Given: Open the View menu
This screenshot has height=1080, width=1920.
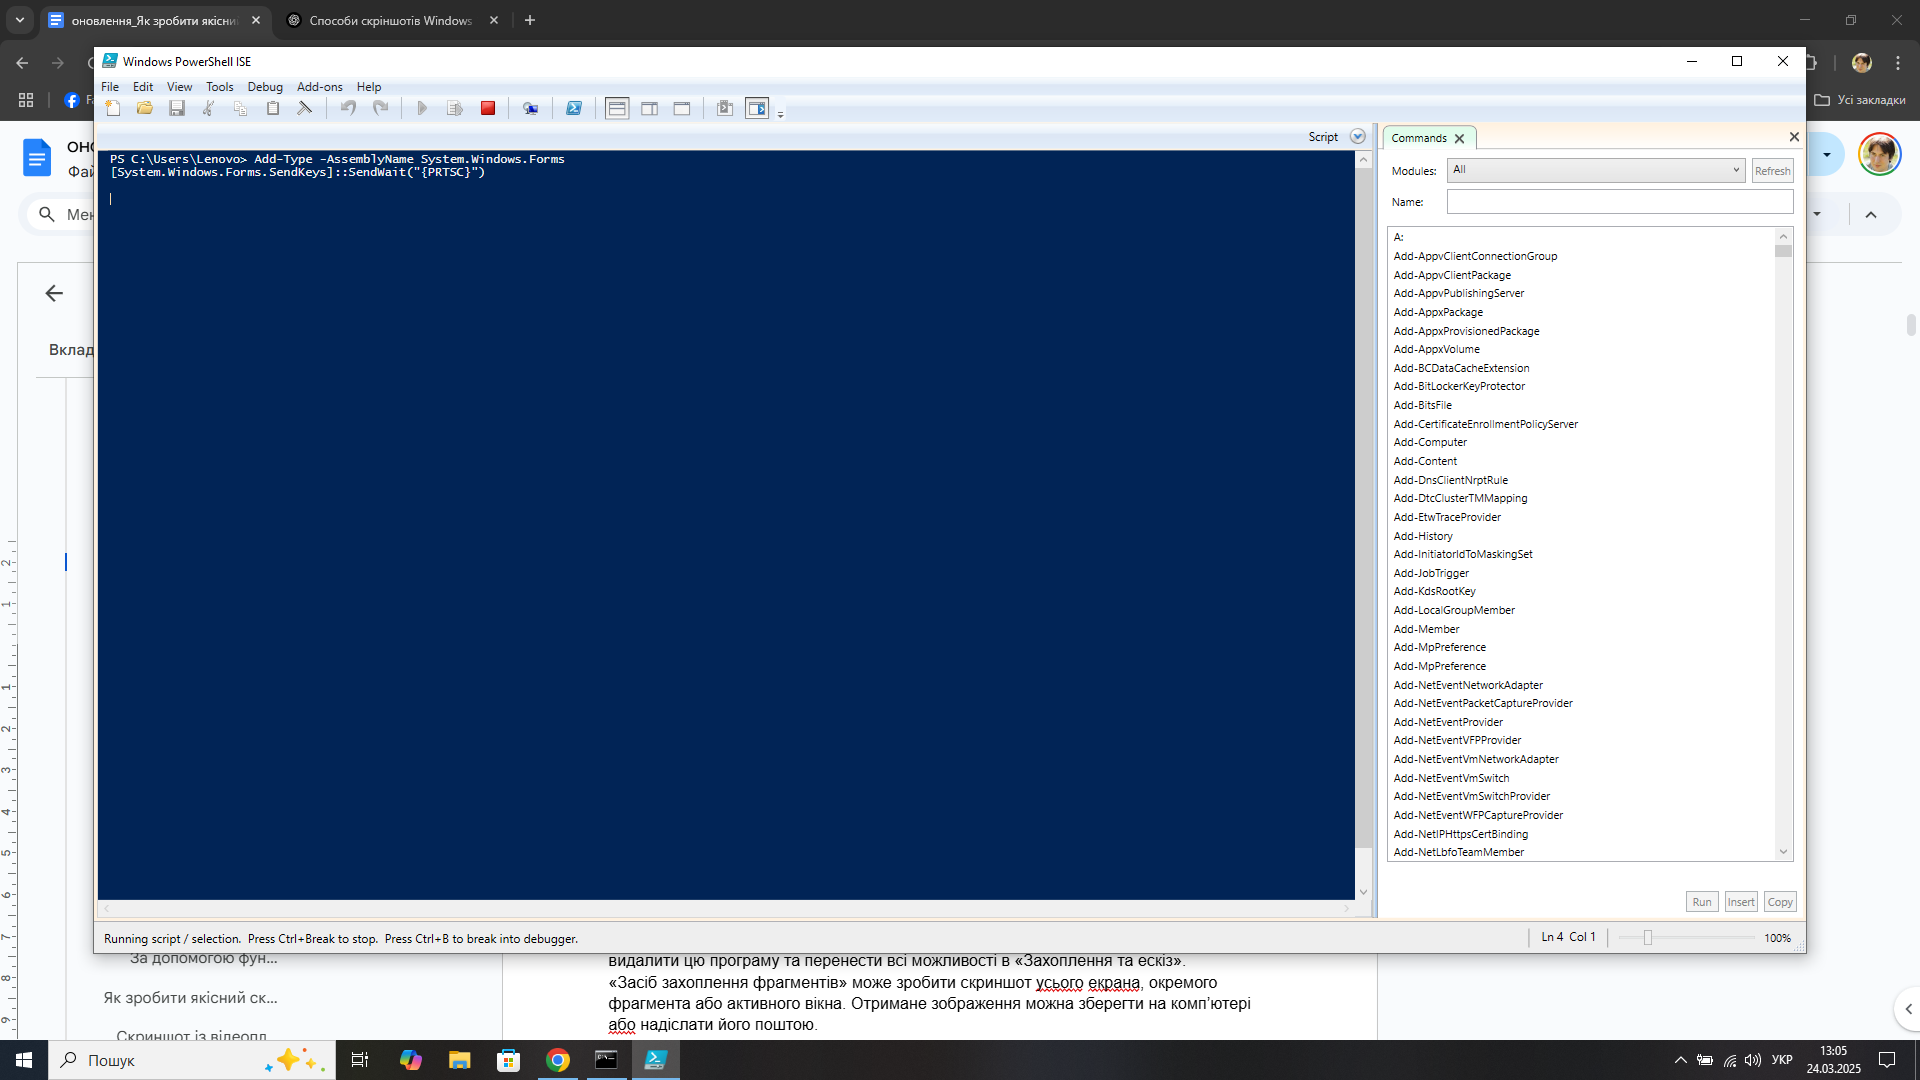Looking at the screenshot, I should (179, 87).
